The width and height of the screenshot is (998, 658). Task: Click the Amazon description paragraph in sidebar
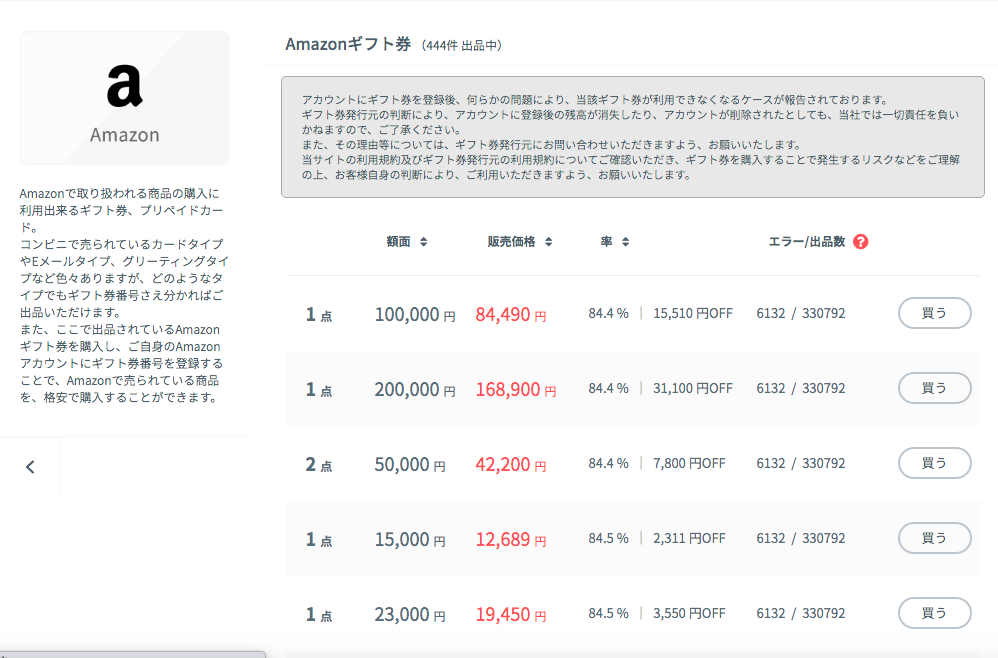123,295
